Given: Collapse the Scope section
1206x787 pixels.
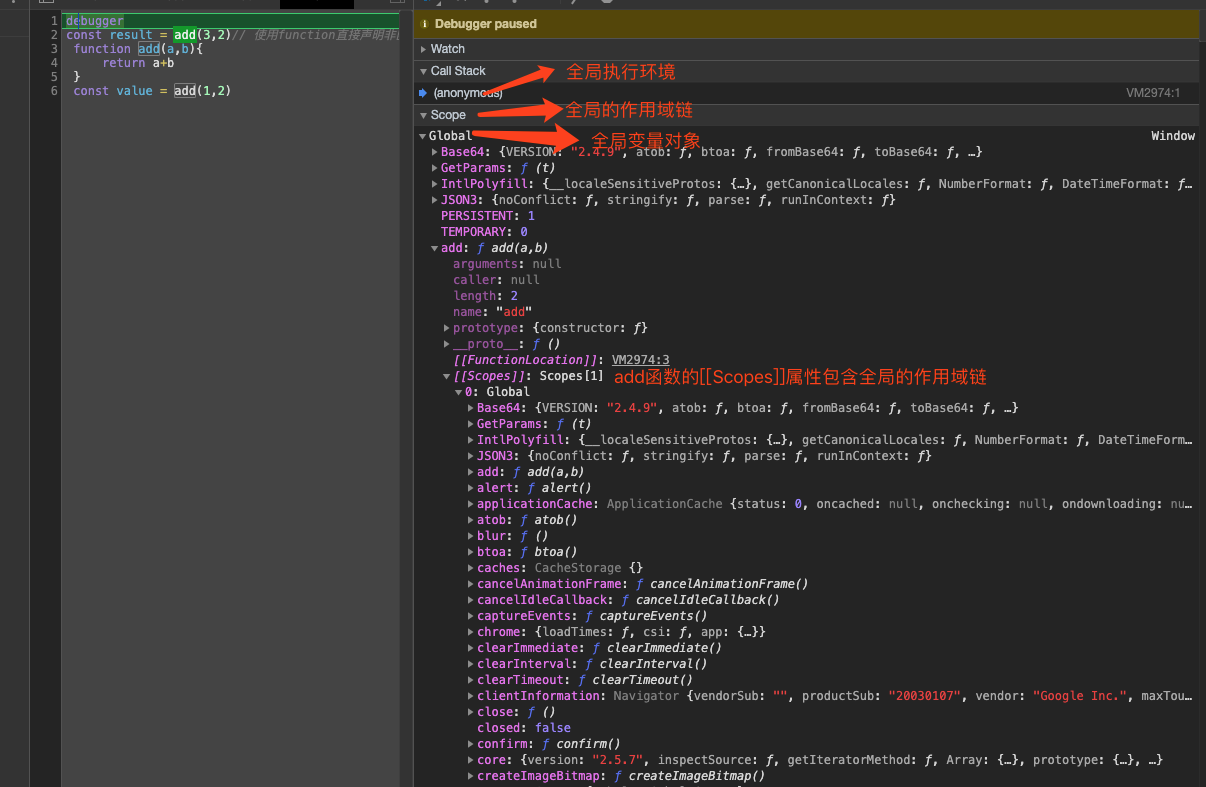Looking at the screenshot, I should (x=423, y=115).
